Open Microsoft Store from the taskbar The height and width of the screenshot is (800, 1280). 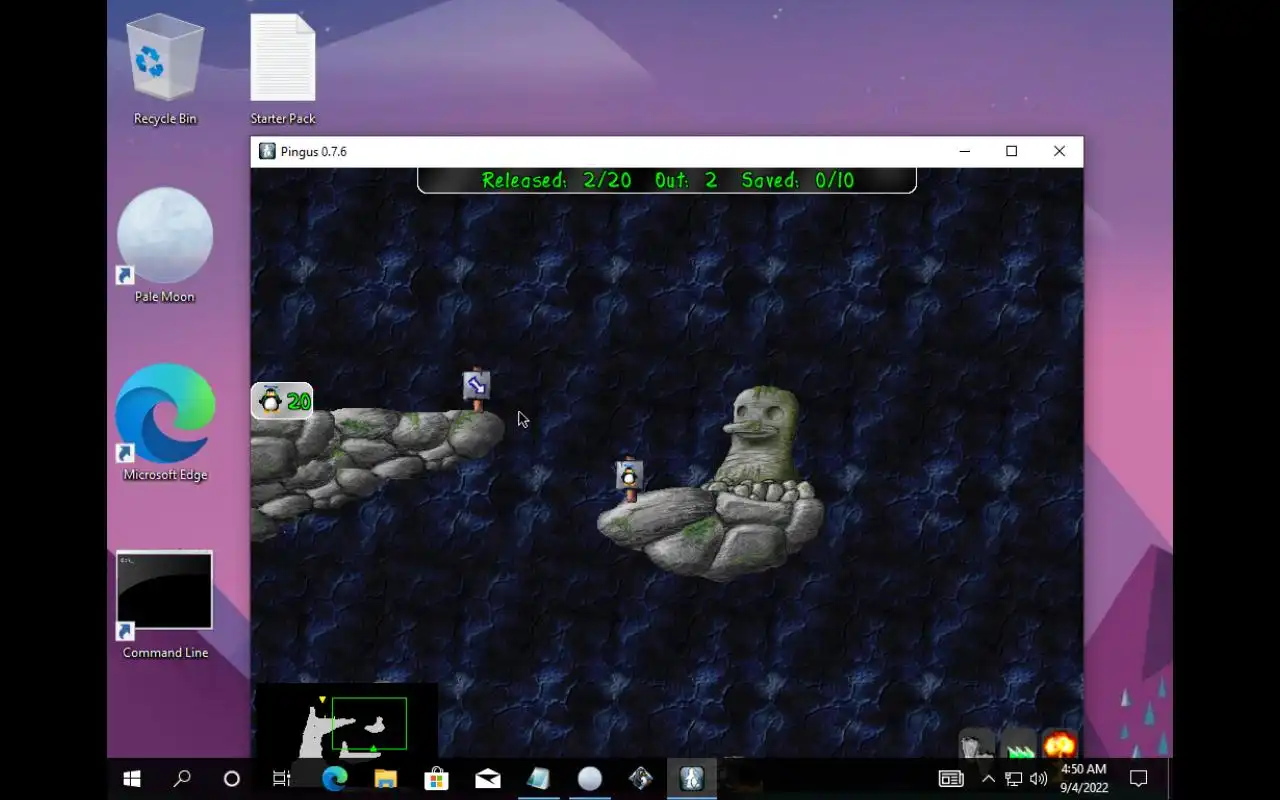coord(437,779)
